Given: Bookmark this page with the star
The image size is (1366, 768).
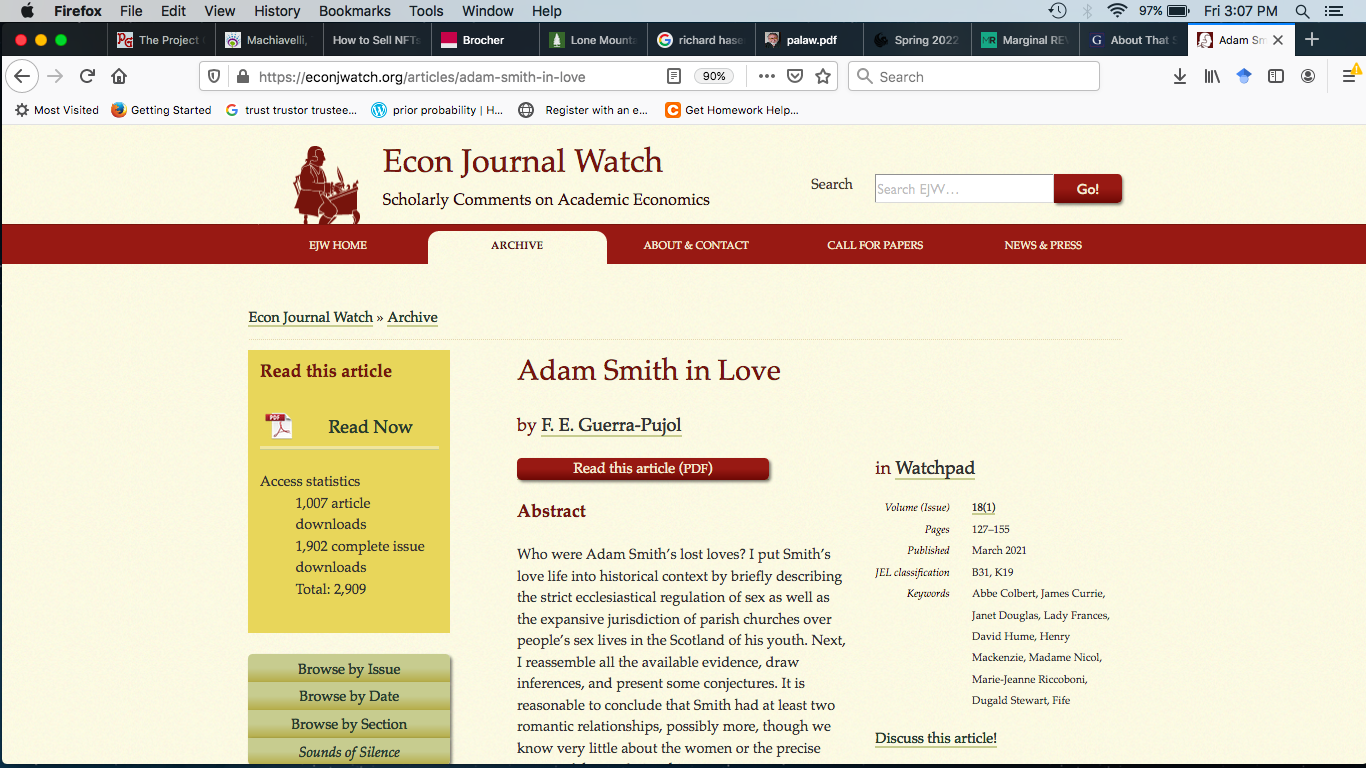Looking at the screenshot, I should 823,77.
